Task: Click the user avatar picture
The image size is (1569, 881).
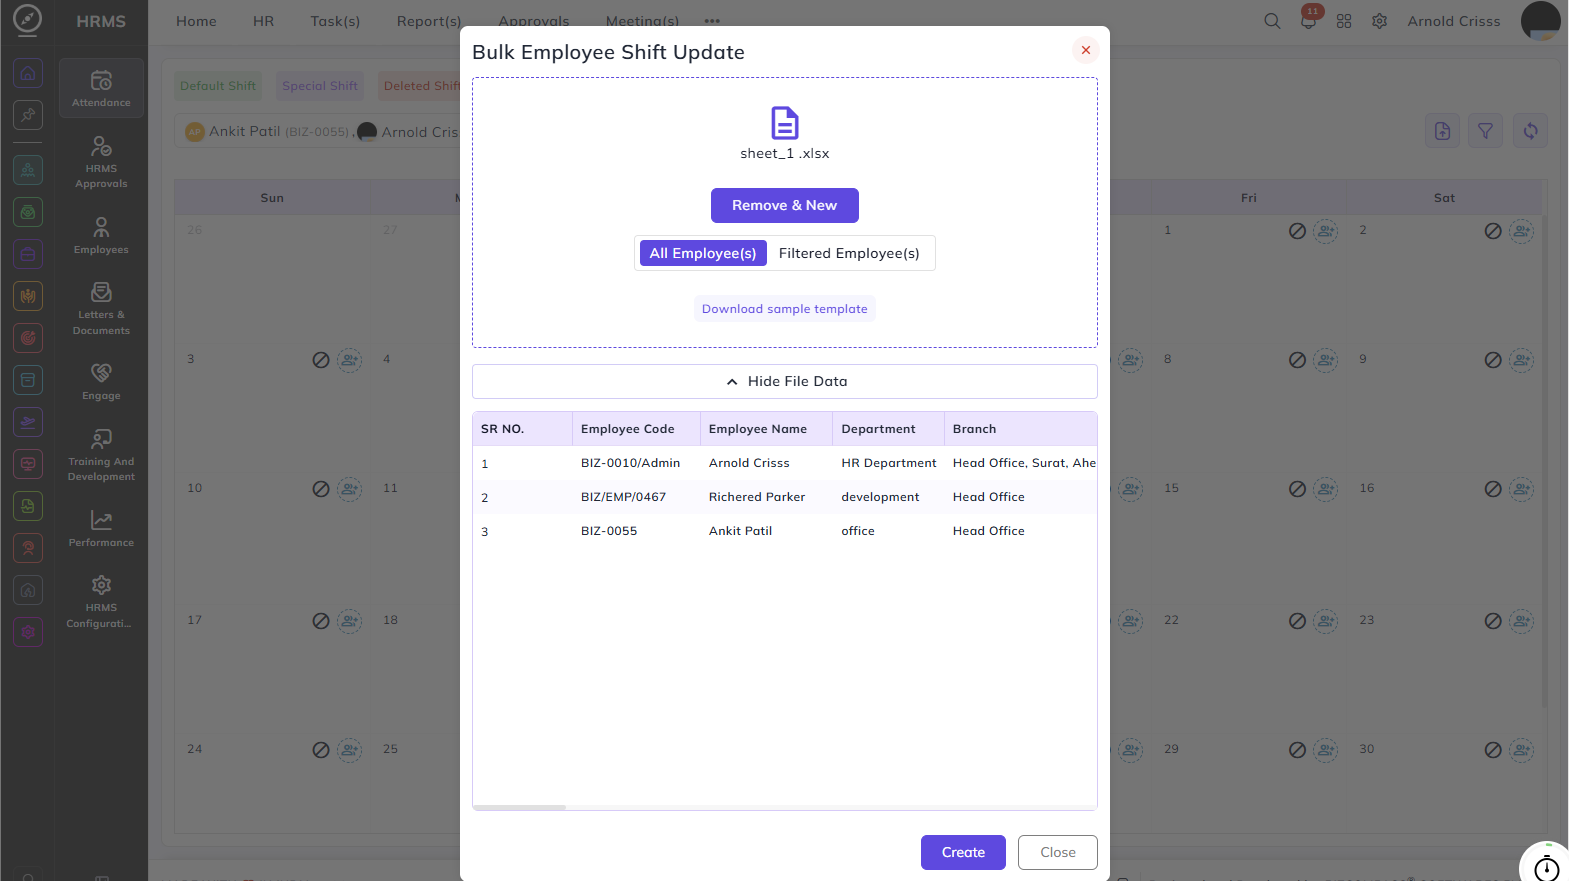Action: [x=1541, y=21]
